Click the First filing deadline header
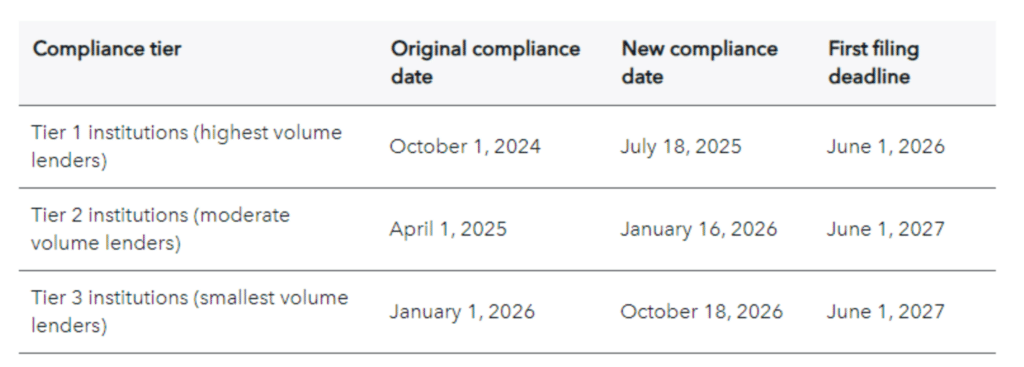Screen dimensions: 1024x367 coord(873,63)
